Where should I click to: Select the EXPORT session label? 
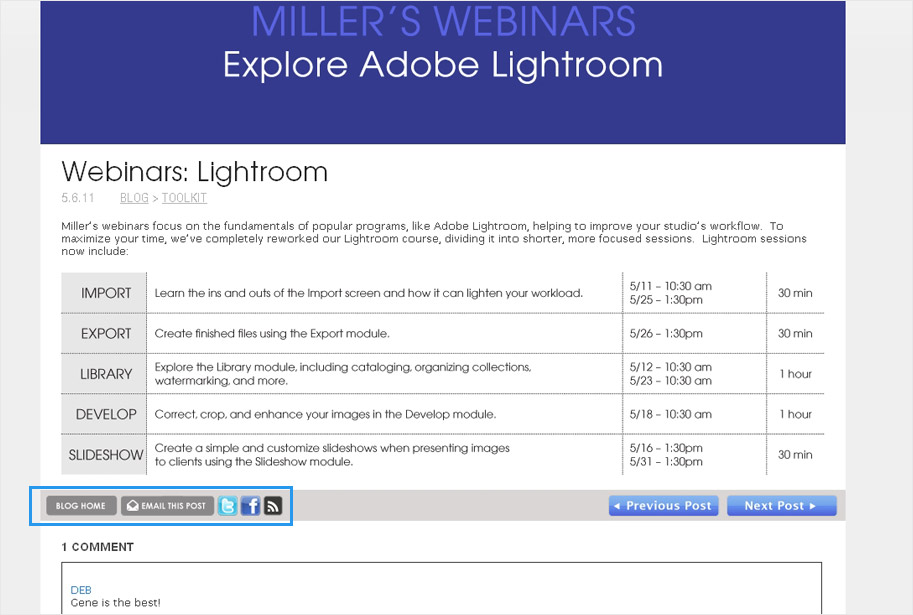pos(105,334)
